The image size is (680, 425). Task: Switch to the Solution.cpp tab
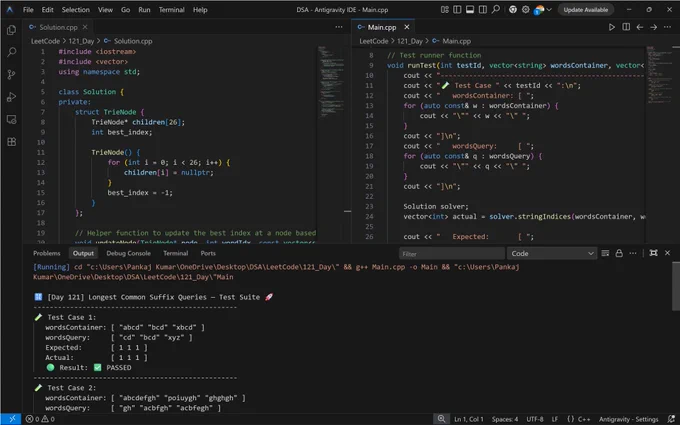coord(58,27)
